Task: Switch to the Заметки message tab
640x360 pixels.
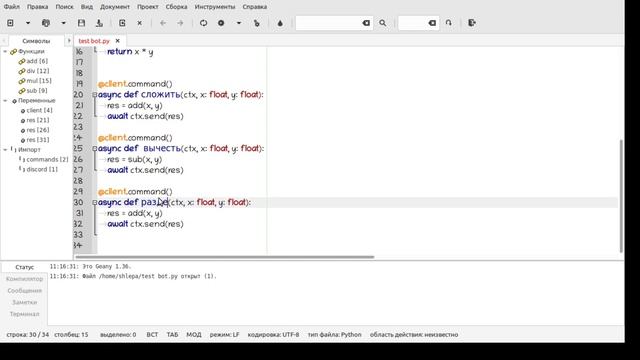Action: pyautogui.click(x=24, y=302)
